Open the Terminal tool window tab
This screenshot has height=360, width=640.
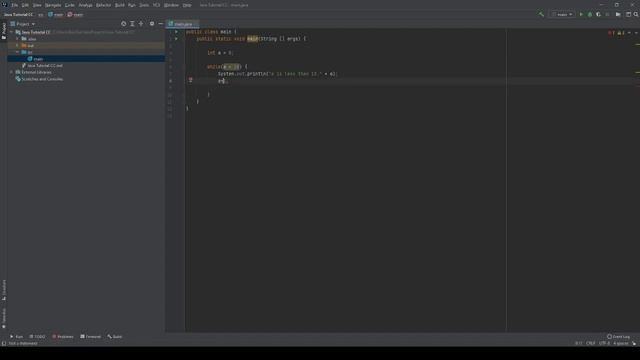91,337
